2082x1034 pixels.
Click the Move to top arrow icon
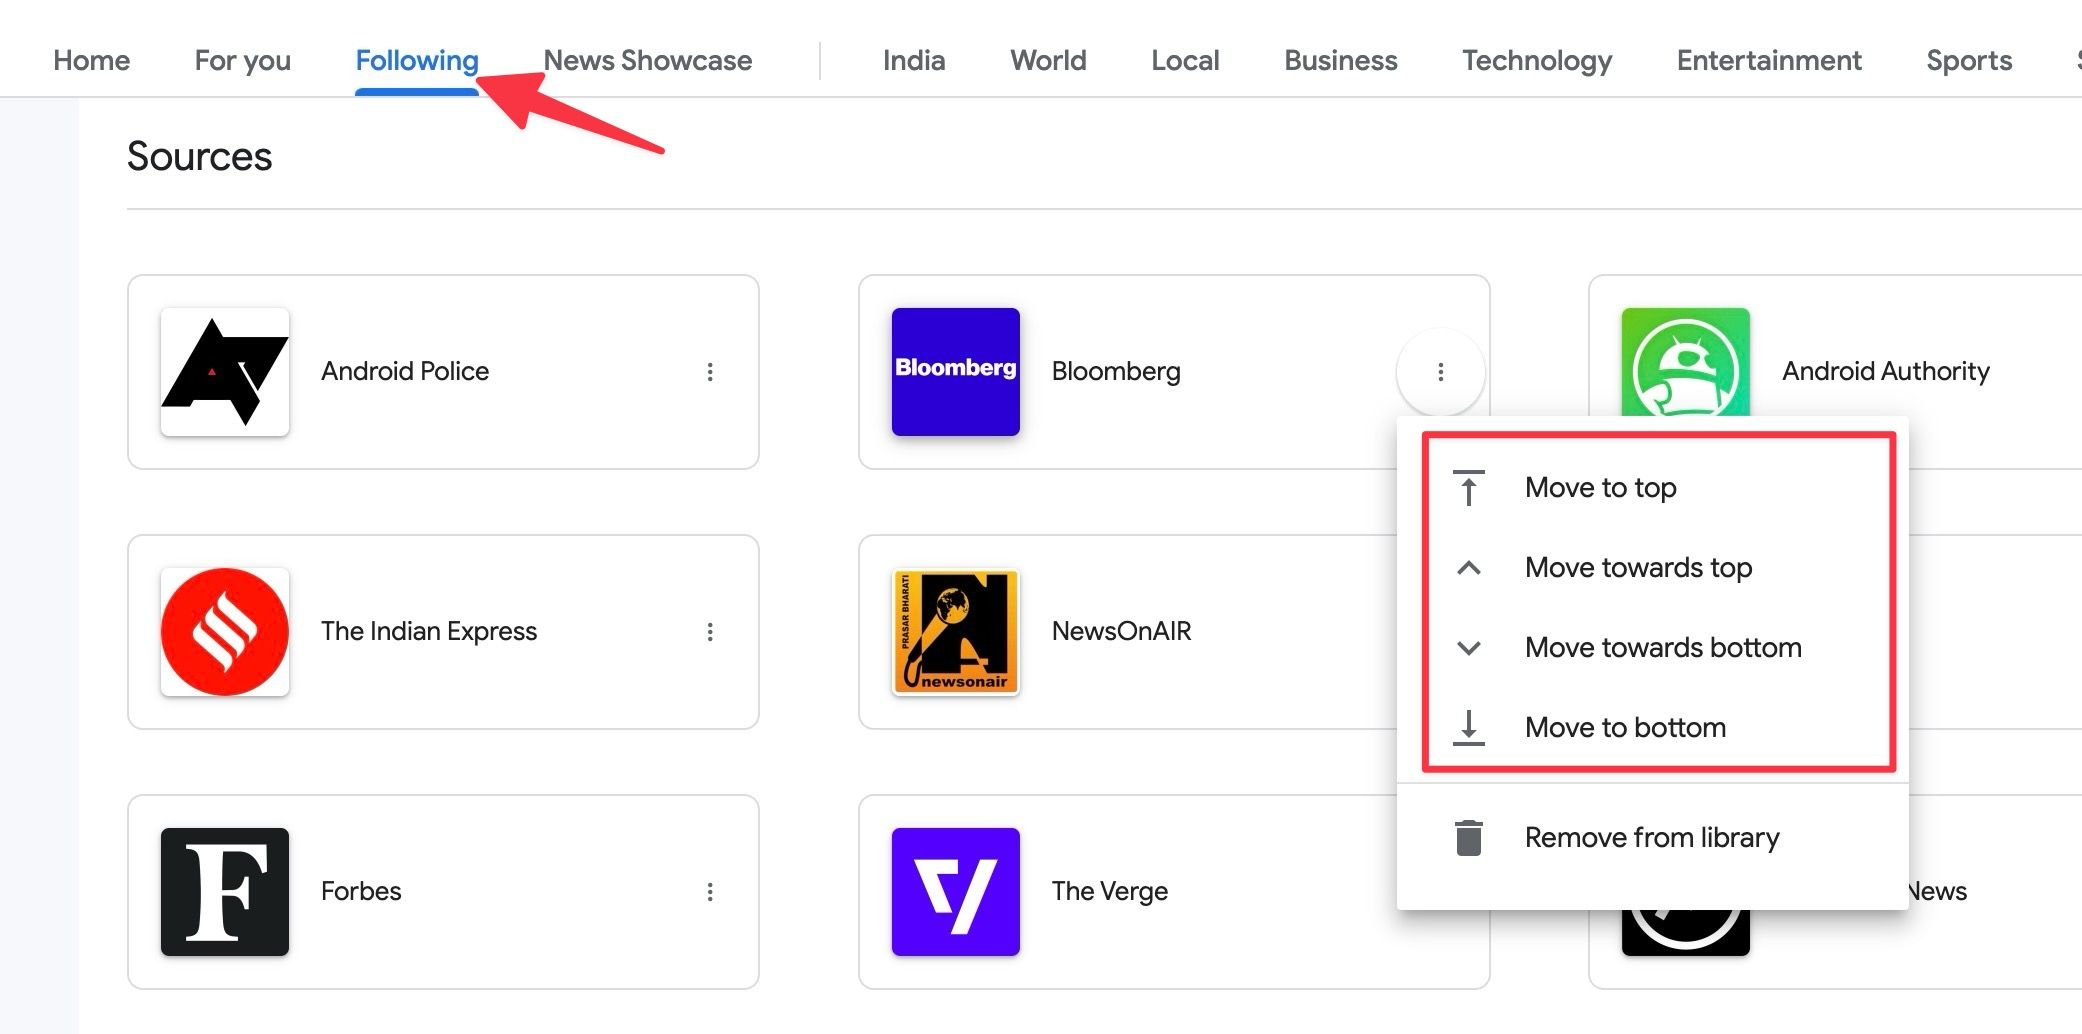click(1468, 487)
